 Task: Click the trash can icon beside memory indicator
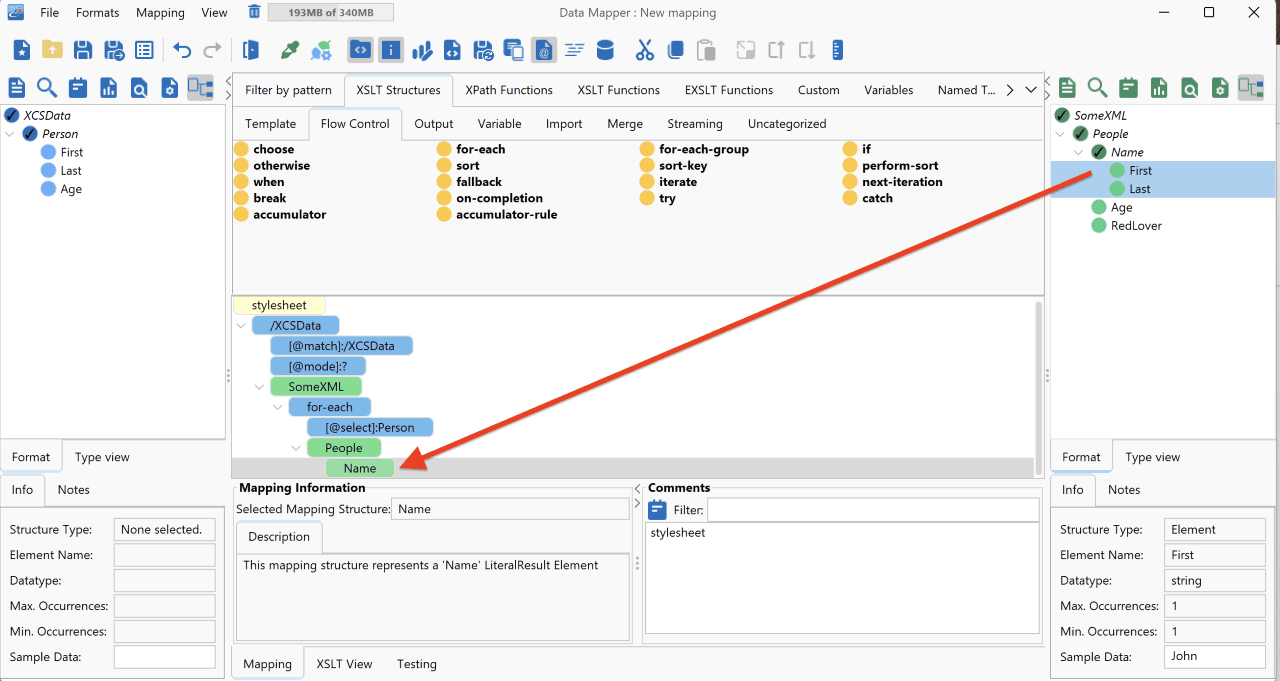[x=254, y=12]
